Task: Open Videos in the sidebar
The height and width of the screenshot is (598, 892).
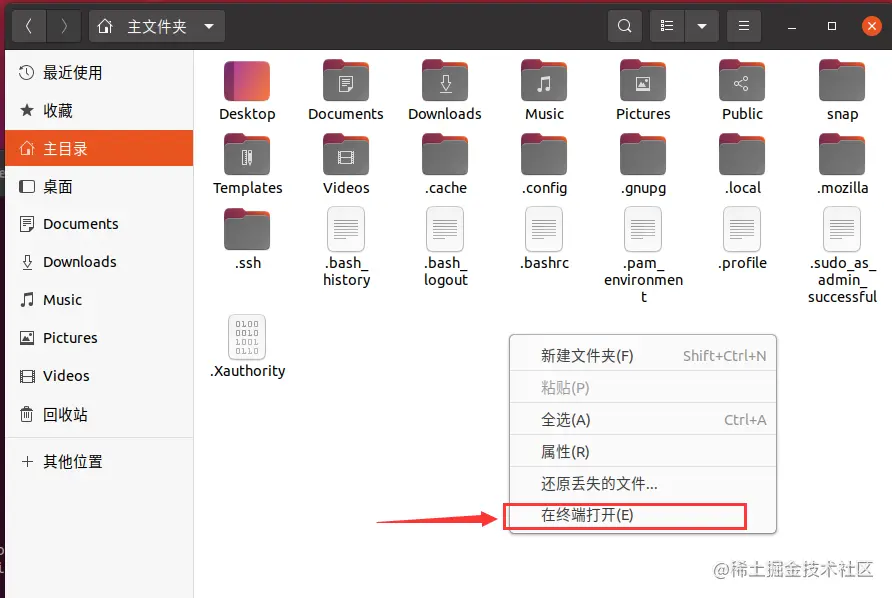Action: (x=99, y=376)
